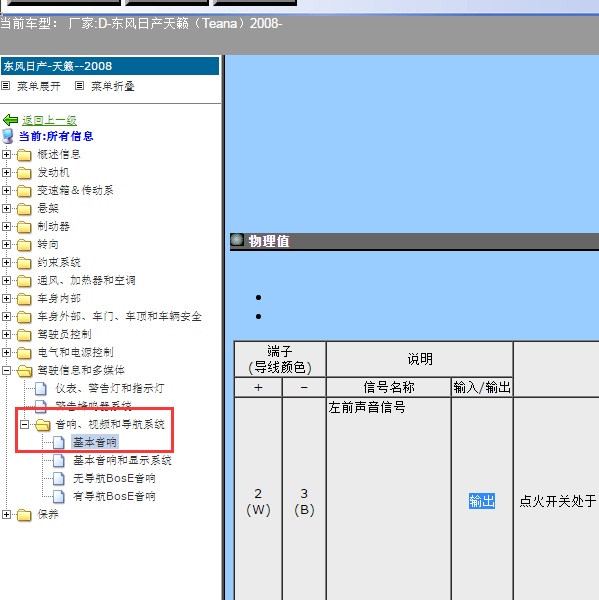Click the 左前声音信号 cell
This screenshot has width=599, height=600.
point(388,499)
